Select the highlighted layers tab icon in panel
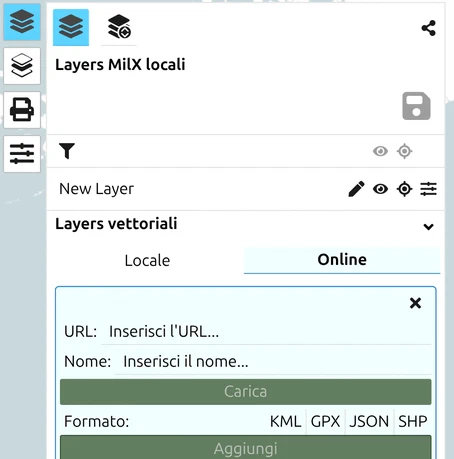The height and width of the screenshot is (459, 454). [71, 27]
